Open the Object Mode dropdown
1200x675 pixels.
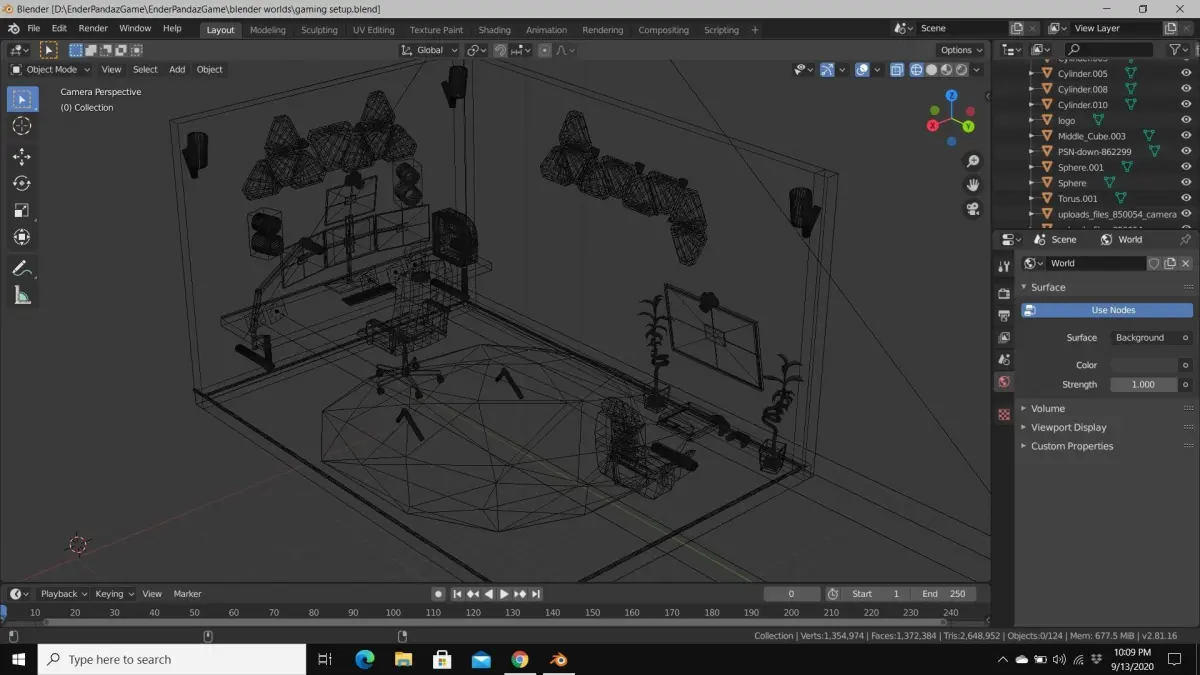pos(50,69)
